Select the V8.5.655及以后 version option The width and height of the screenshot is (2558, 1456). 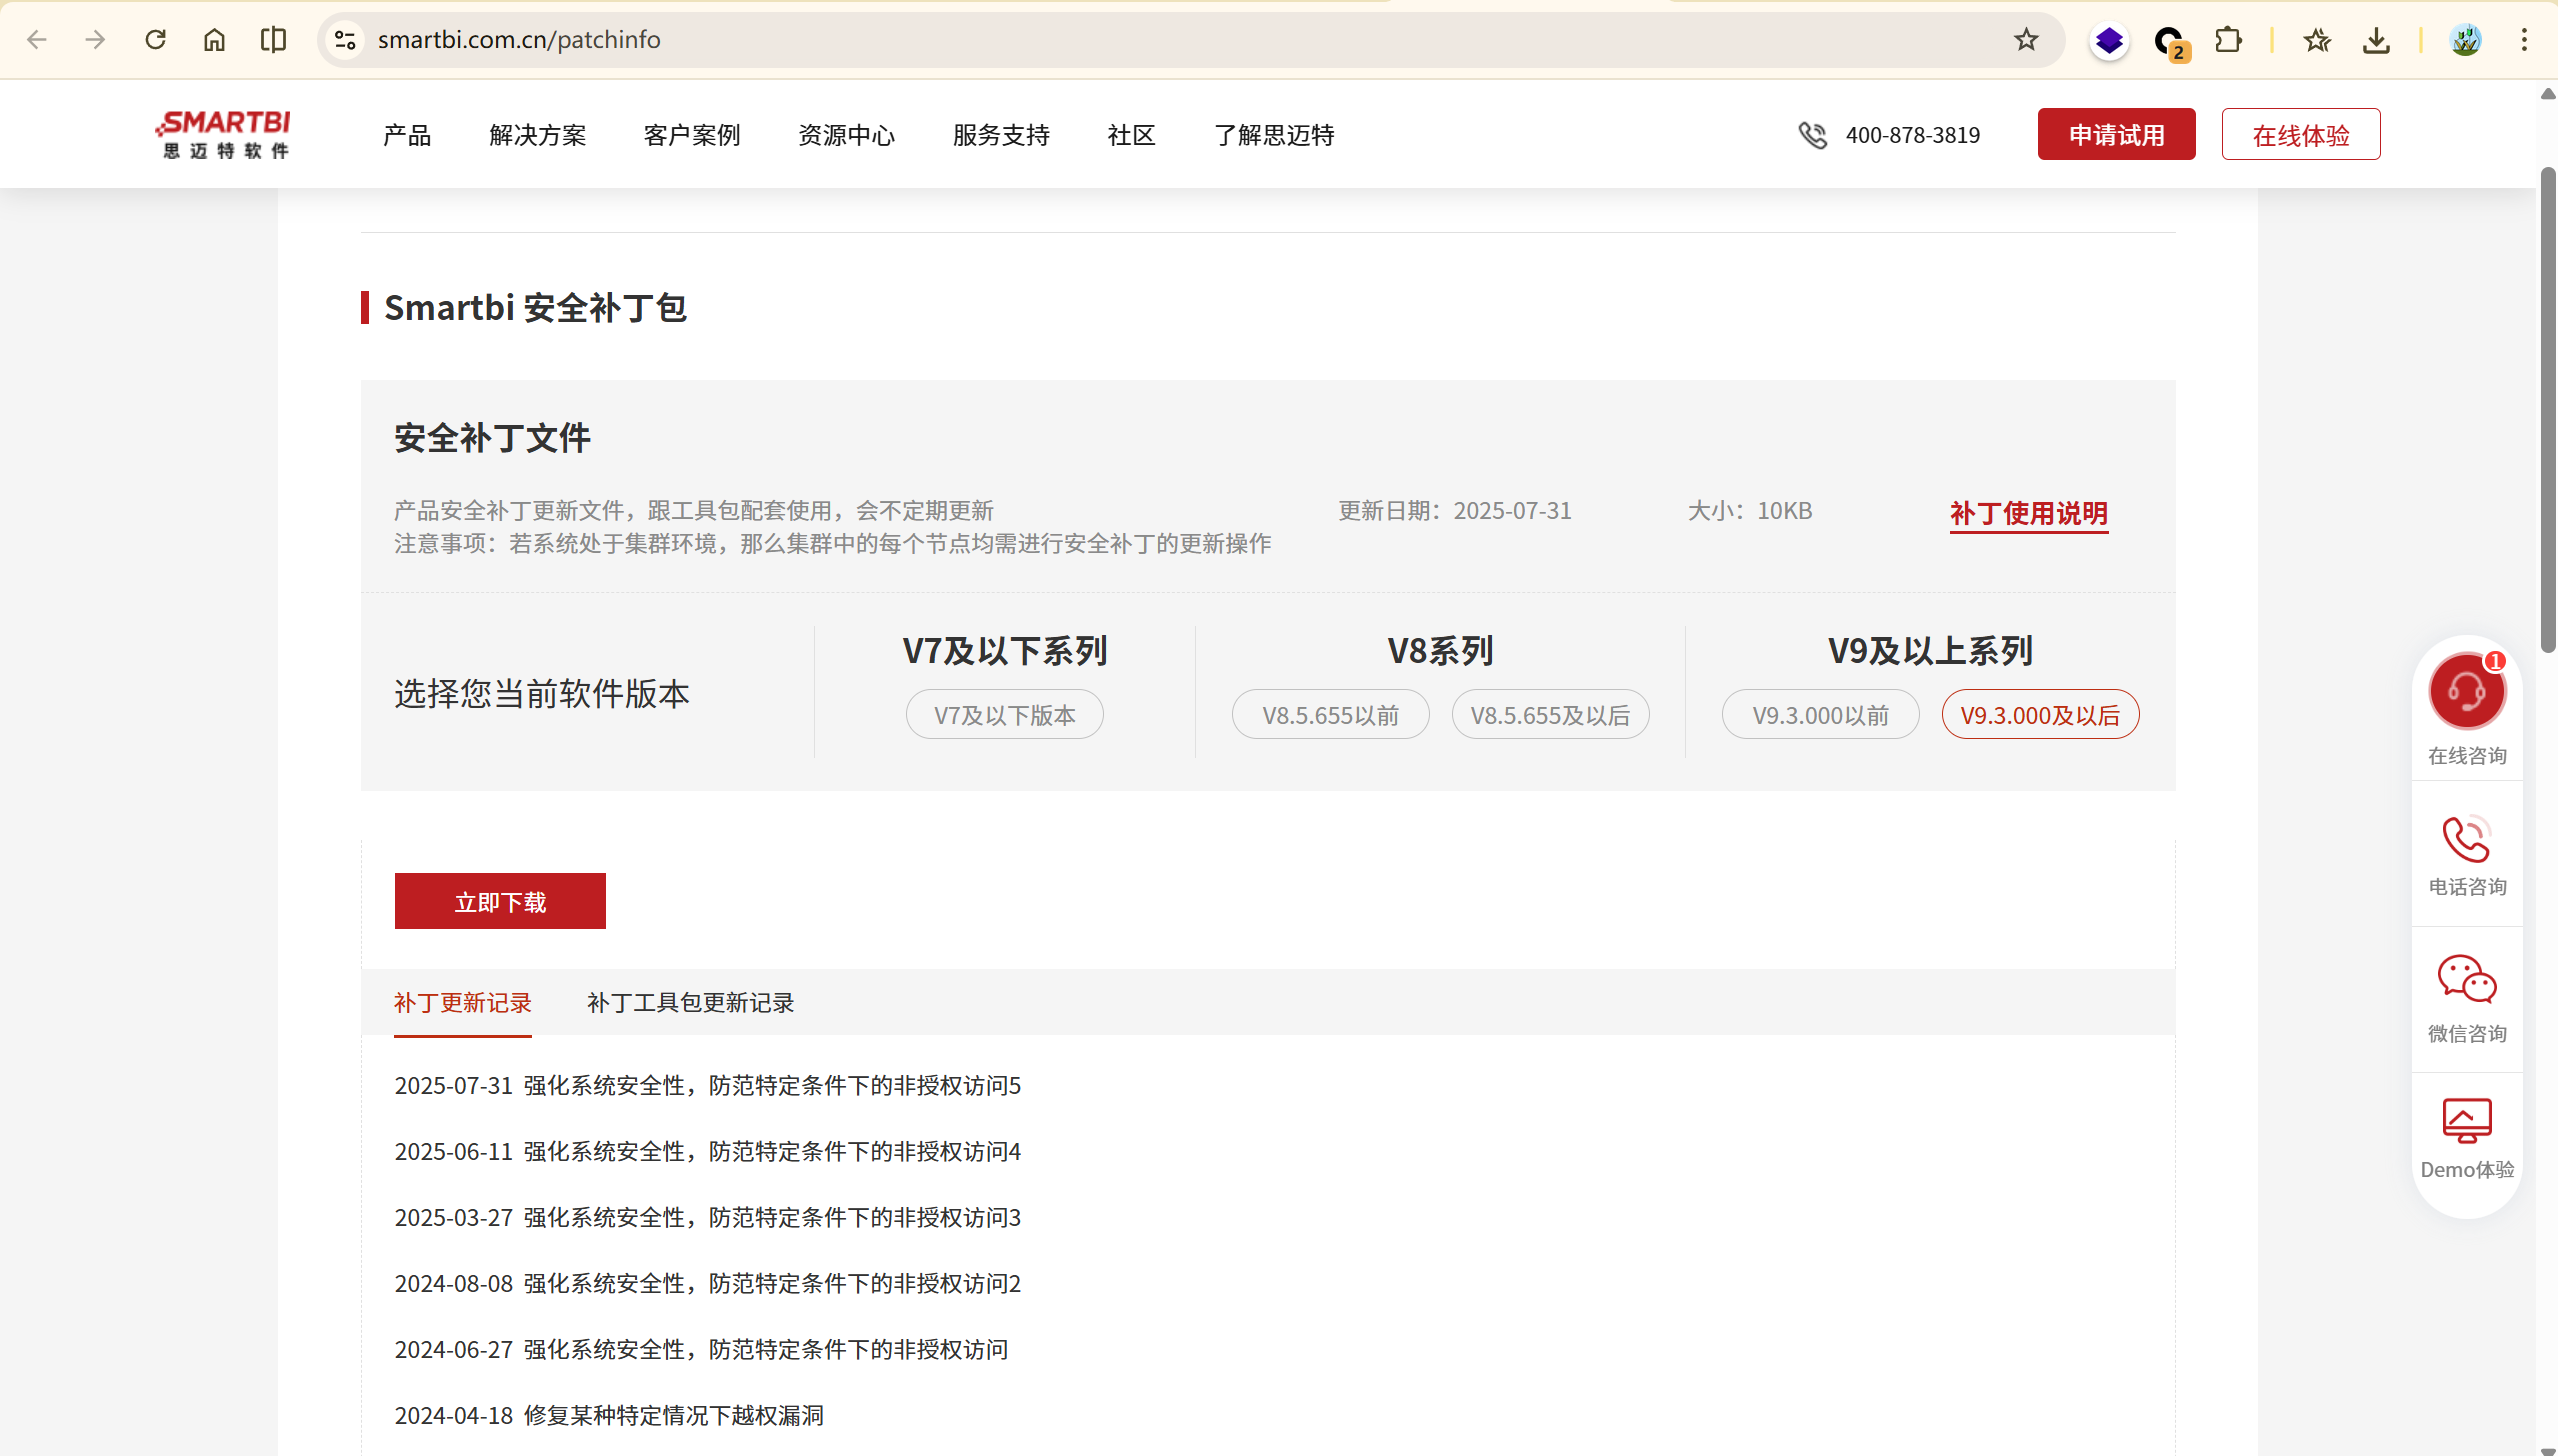coord(1550,715)
